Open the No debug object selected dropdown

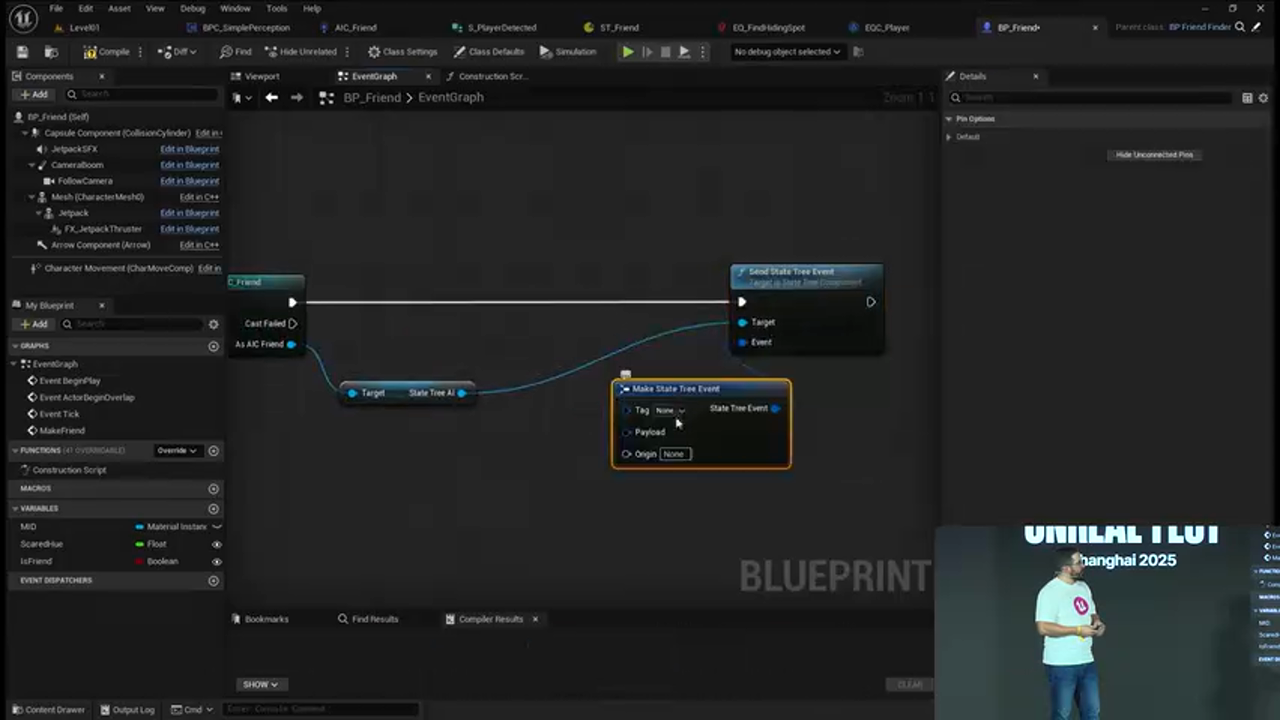pyautogui.click(x=786, y=51)
